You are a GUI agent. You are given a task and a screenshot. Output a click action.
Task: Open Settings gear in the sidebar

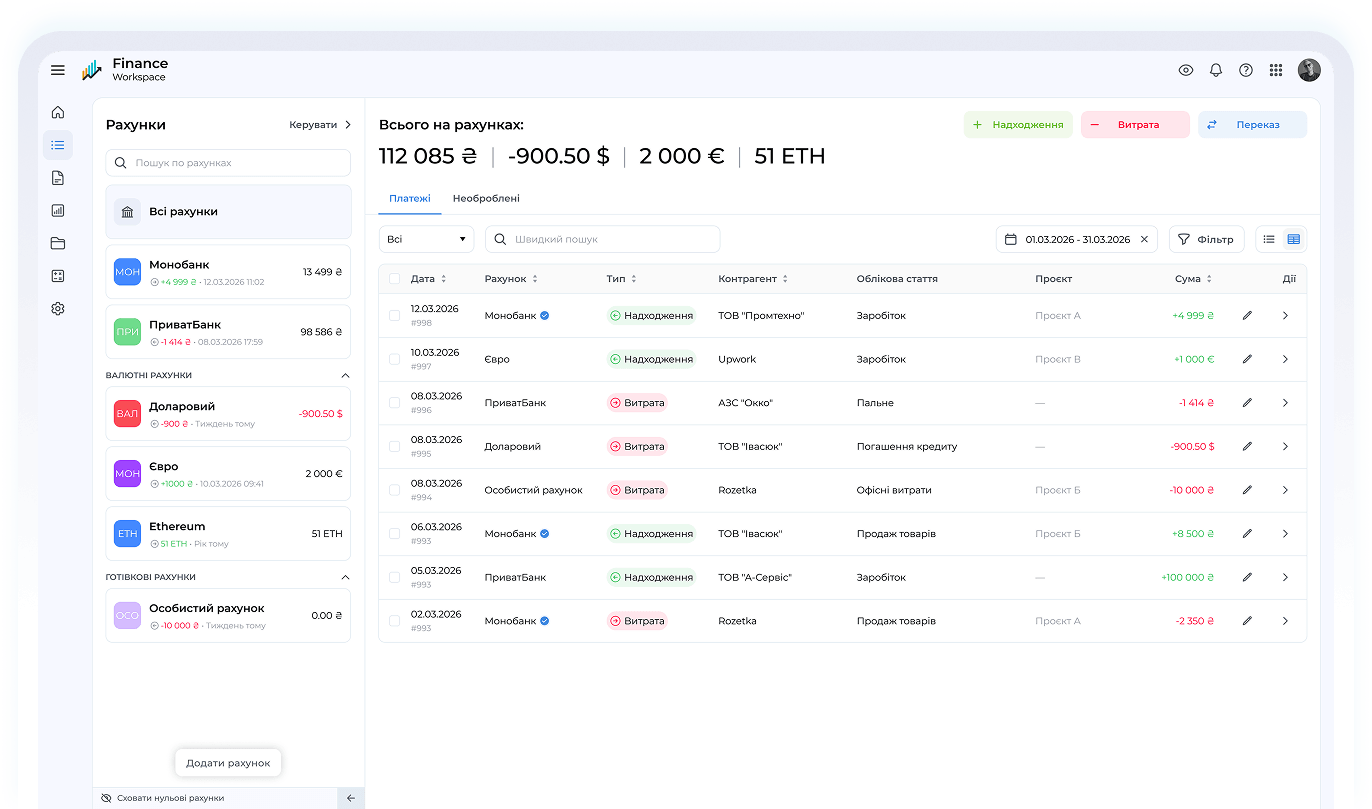point(58,309)
